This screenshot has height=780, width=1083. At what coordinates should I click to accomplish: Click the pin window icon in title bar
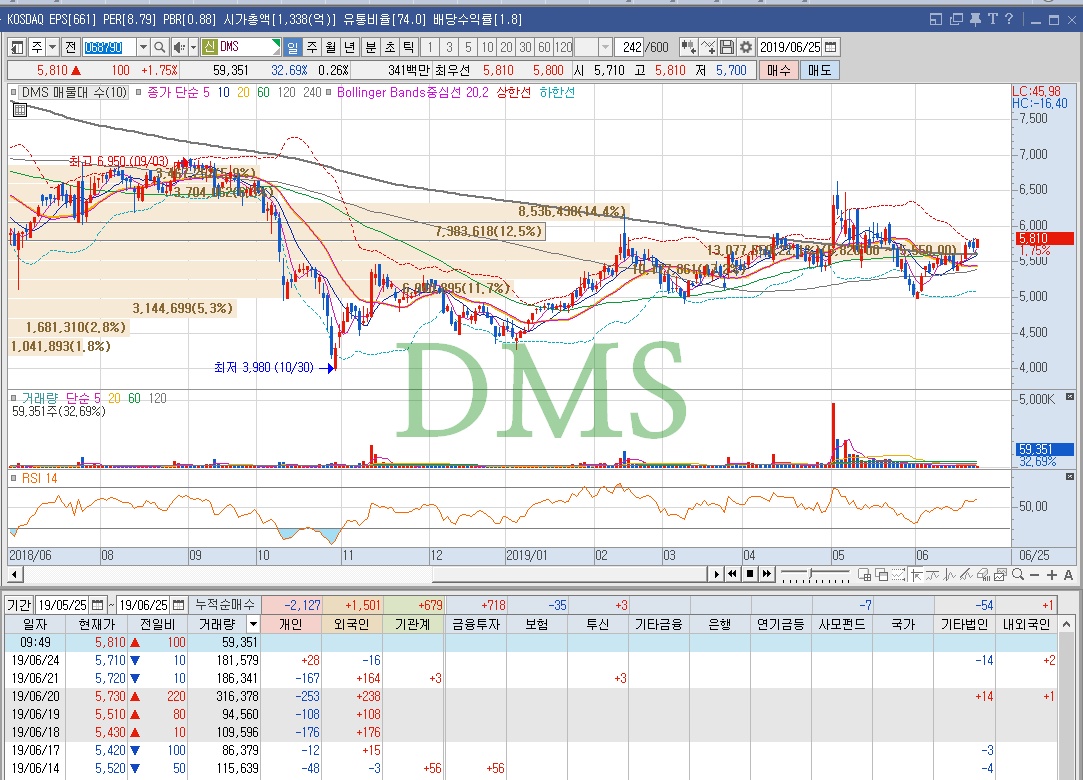tap(975, 19)
